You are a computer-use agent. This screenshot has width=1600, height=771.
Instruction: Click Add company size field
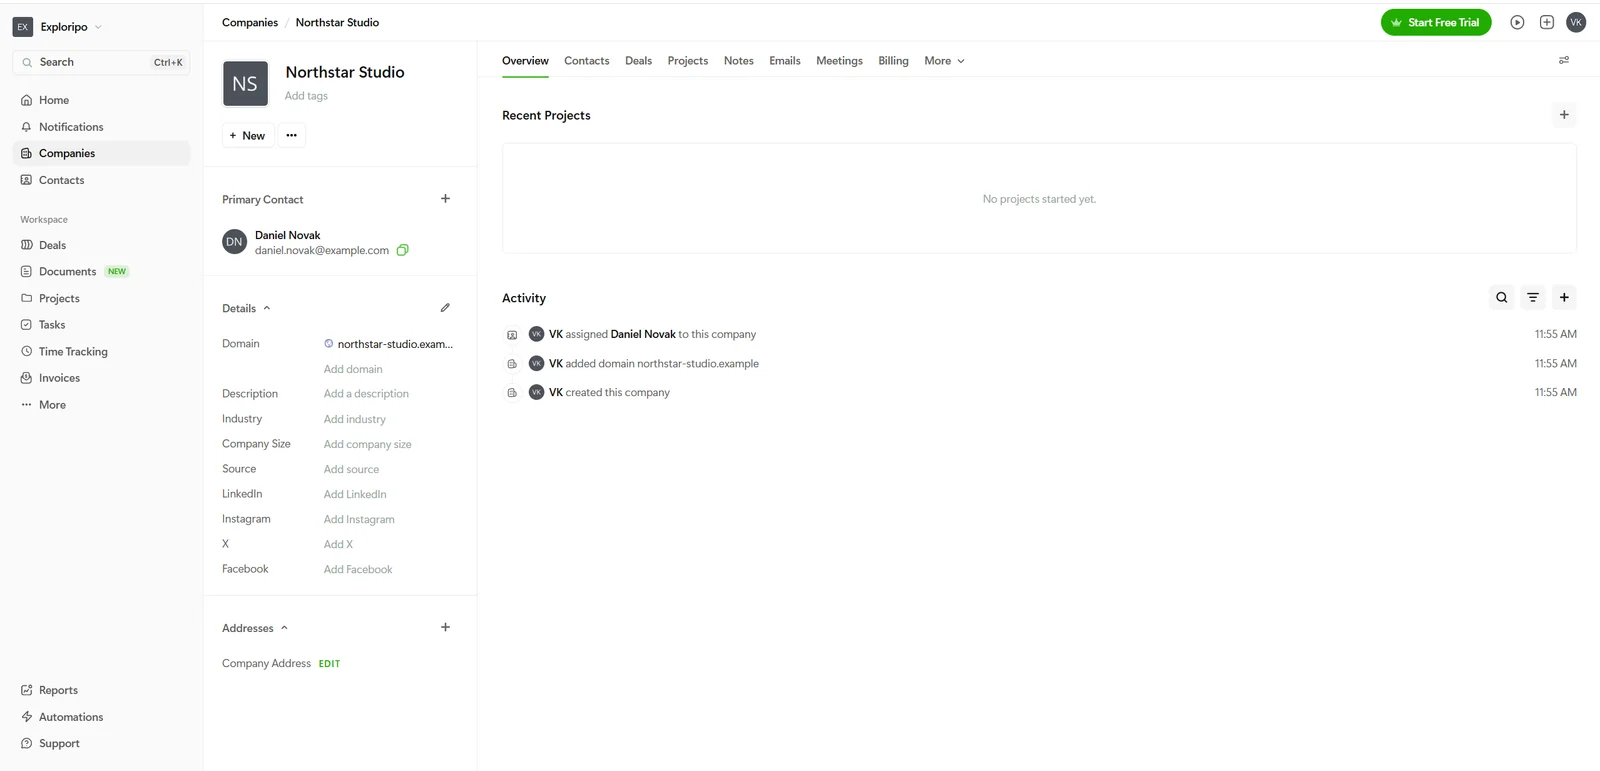pyautogui.click(x=367, y=444)
